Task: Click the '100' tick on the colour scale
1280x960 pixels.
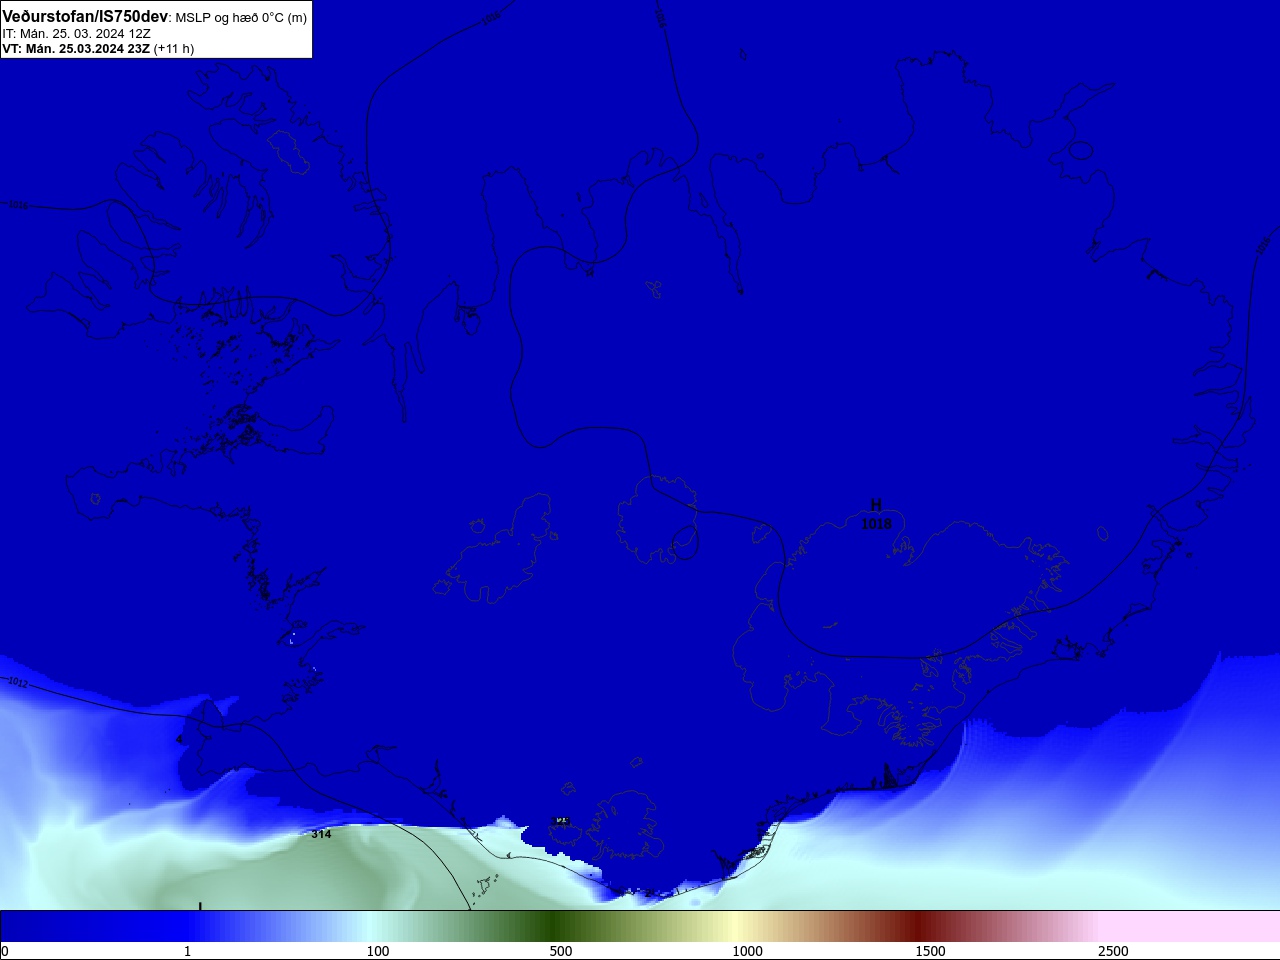Action: [x=378, y=951]
